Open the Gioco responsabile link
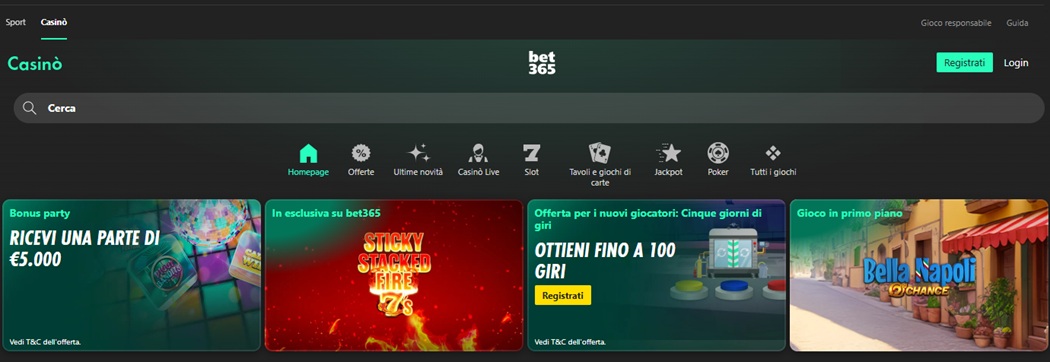Image resolution: width=1050 pixels, height=362 pixels. (956, 23)
